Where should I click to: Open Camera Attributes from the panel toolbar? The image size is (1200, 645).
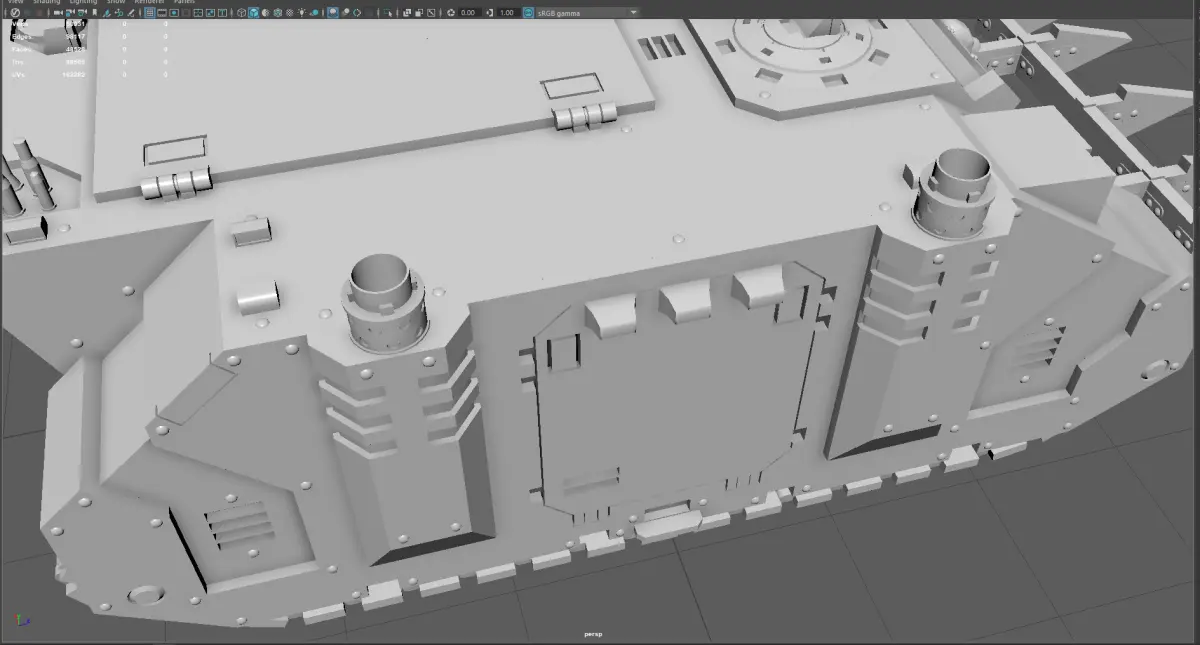tap(82, 13)
